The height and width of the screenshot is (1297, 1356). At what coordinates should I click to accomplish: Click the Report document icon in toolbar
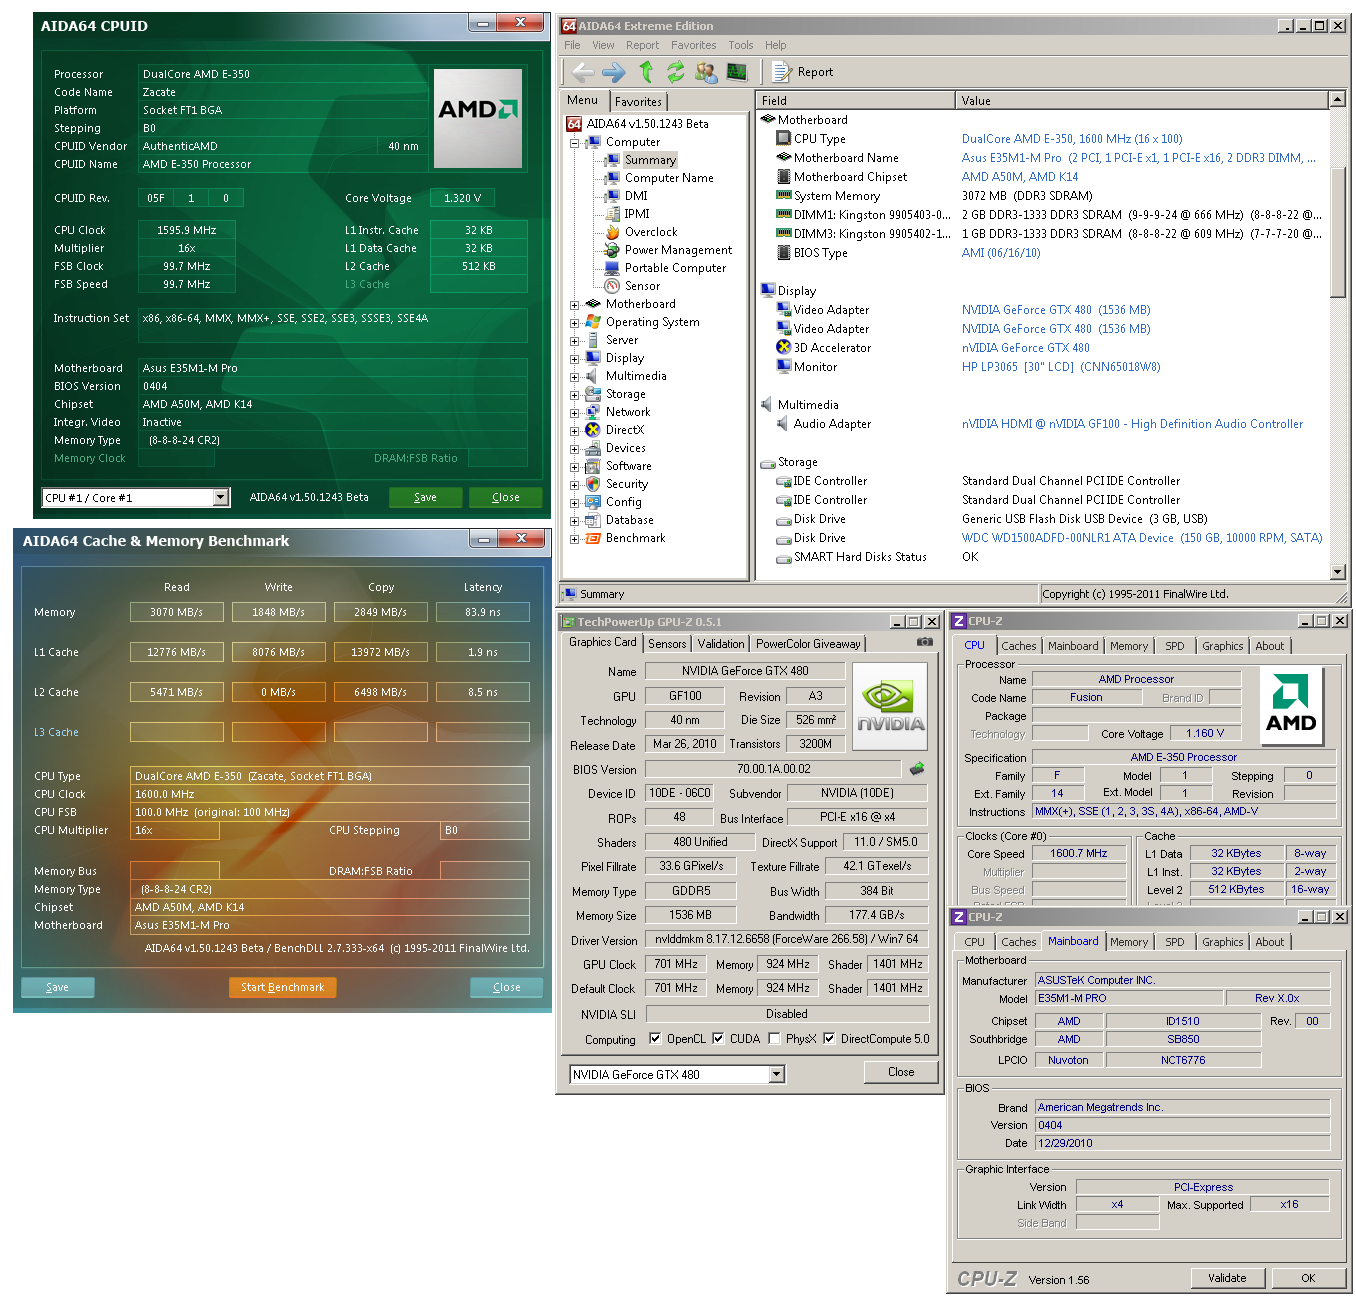coord(781,72)
